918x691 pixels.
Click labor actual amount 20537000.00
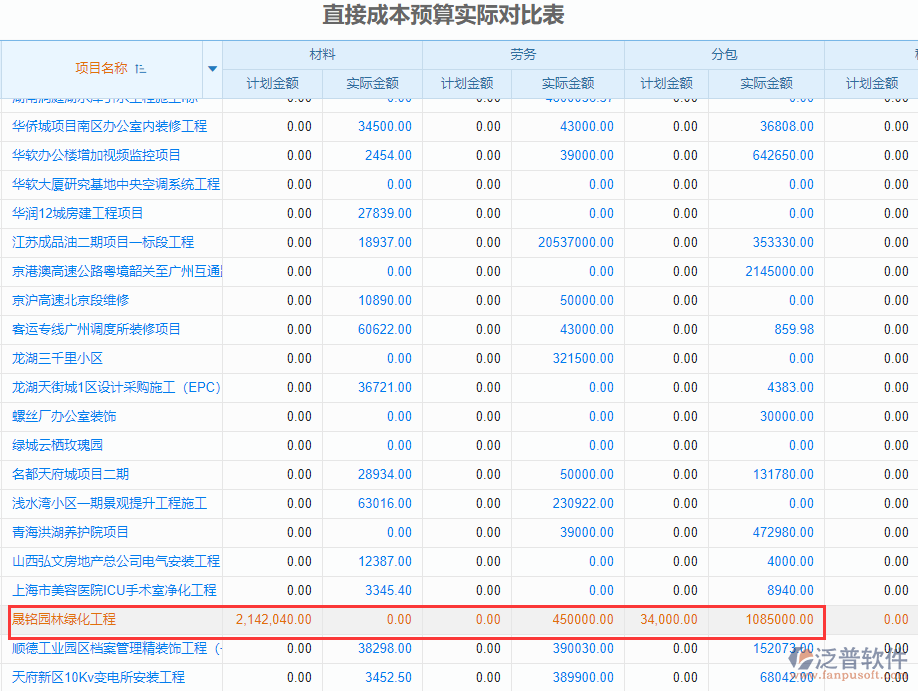(x=576, y=242)
